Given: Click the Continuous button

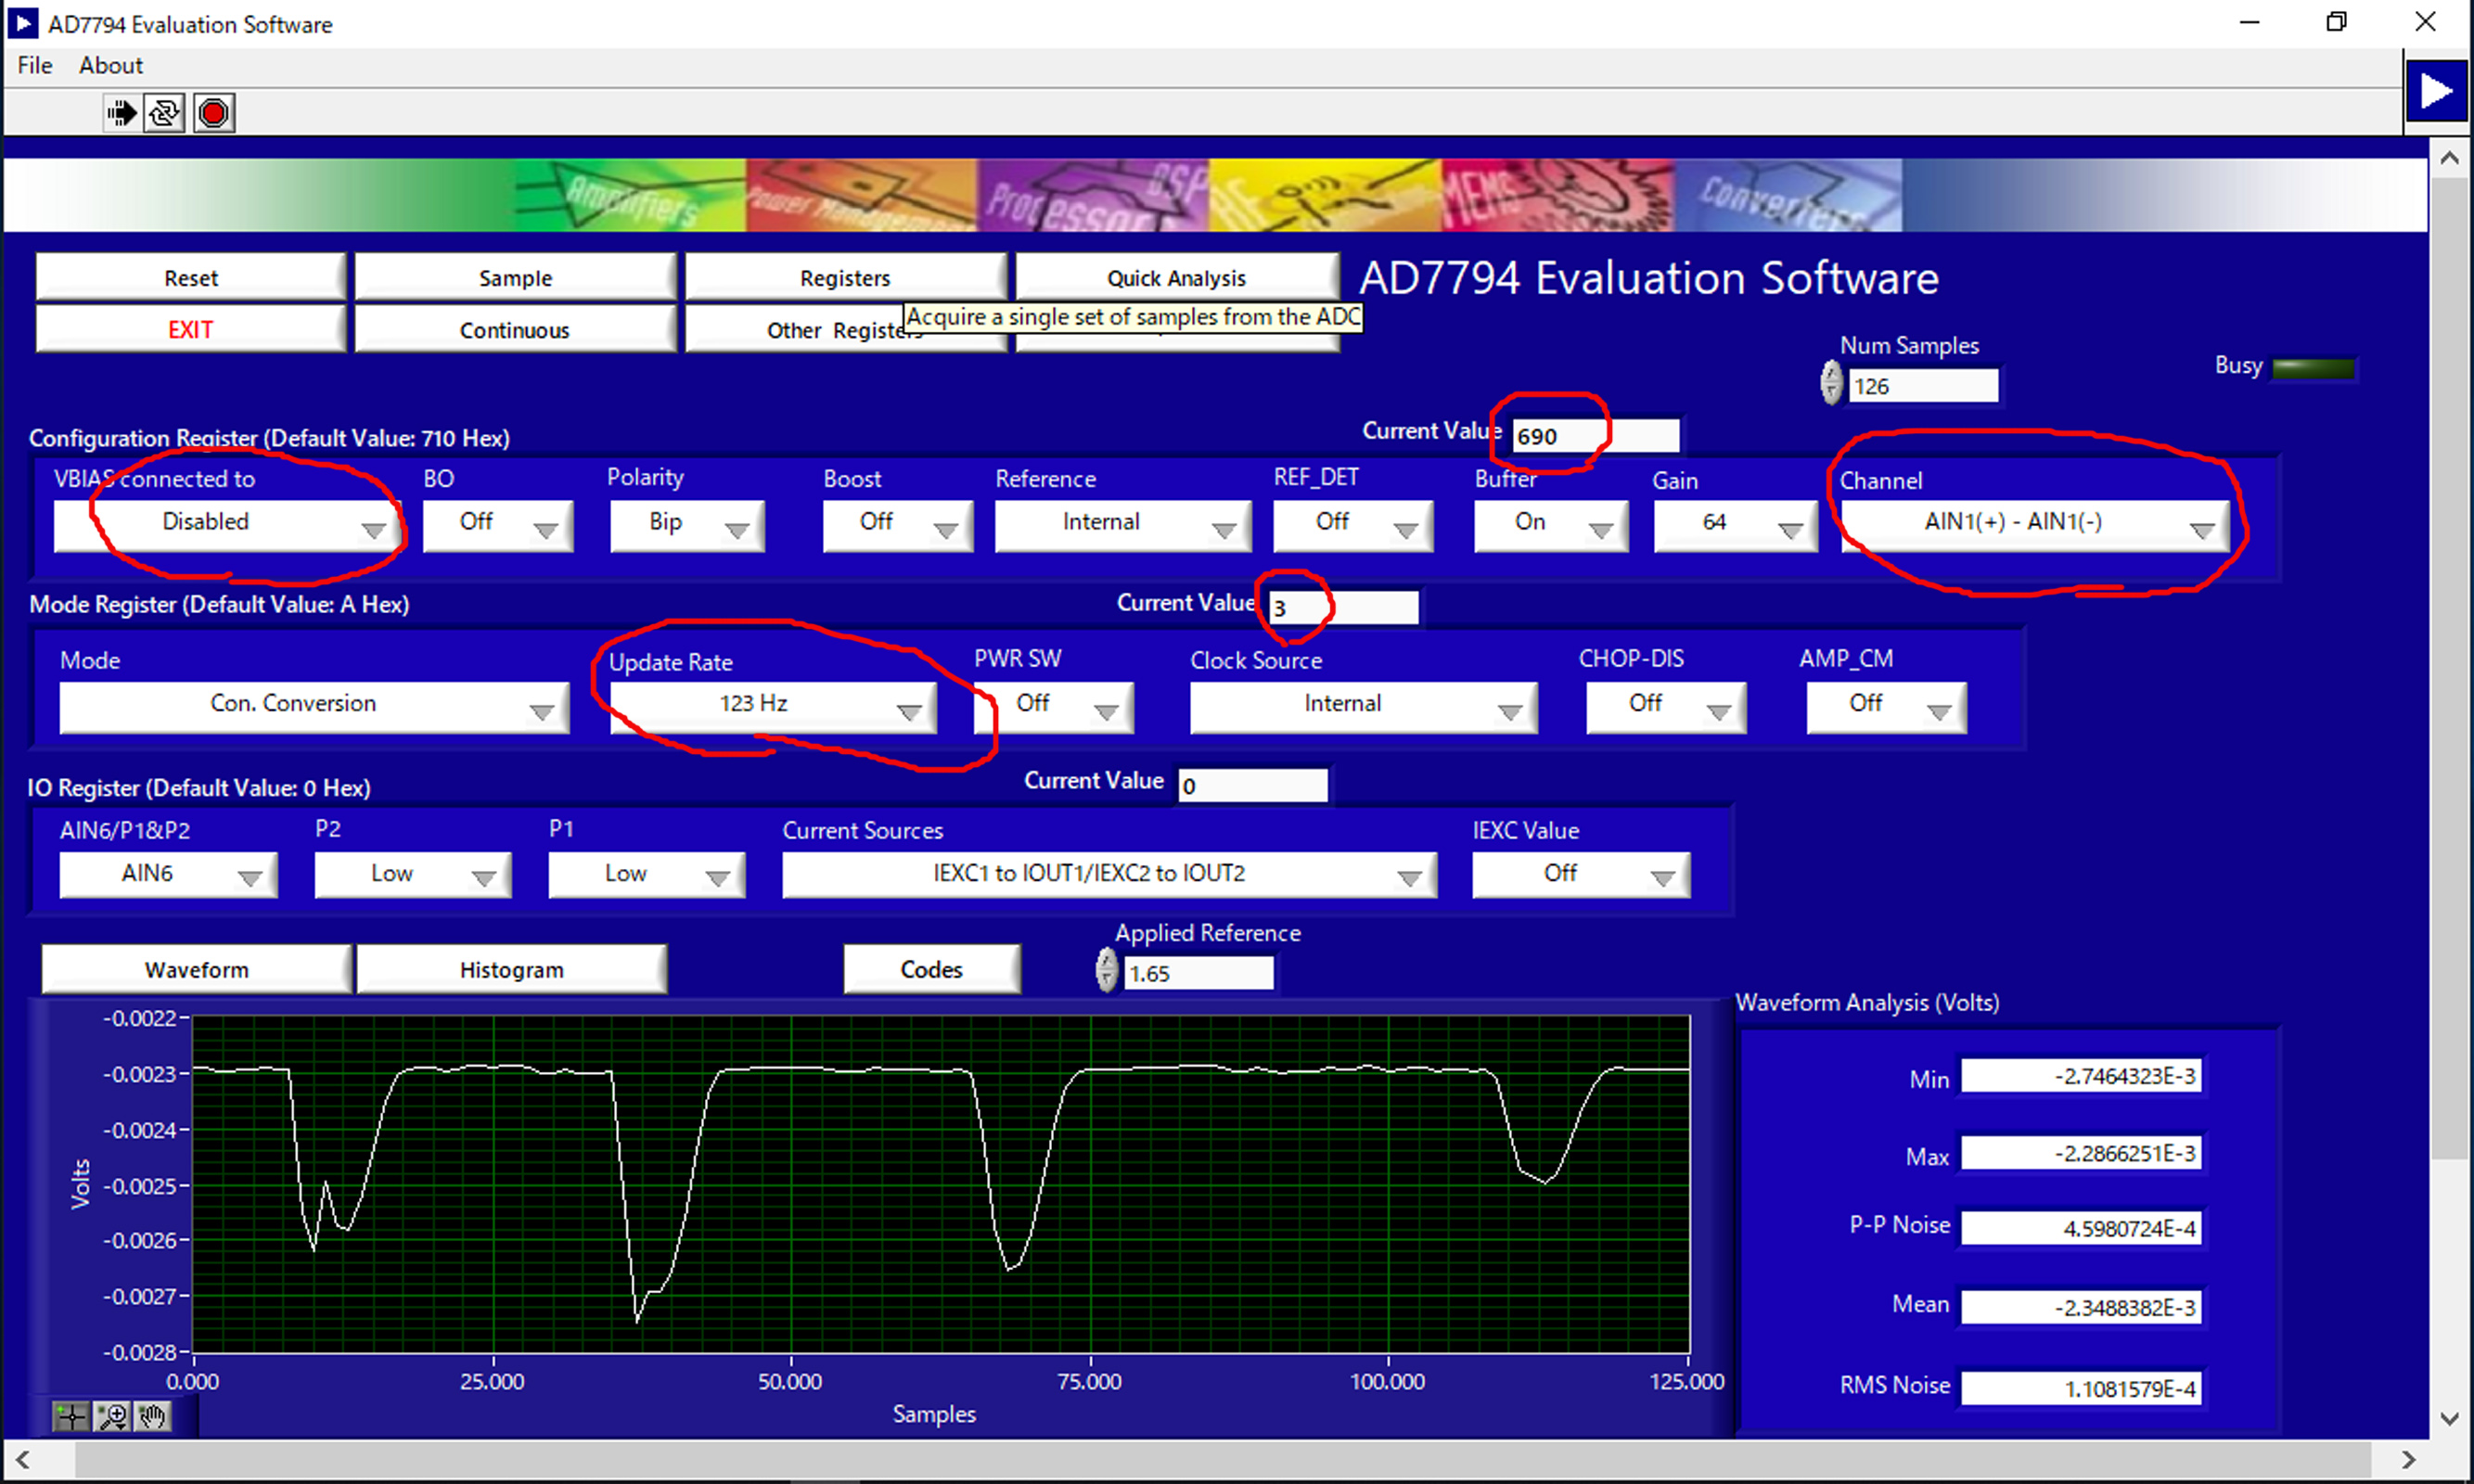Looking at the screenshot, I should click(515, 329).
